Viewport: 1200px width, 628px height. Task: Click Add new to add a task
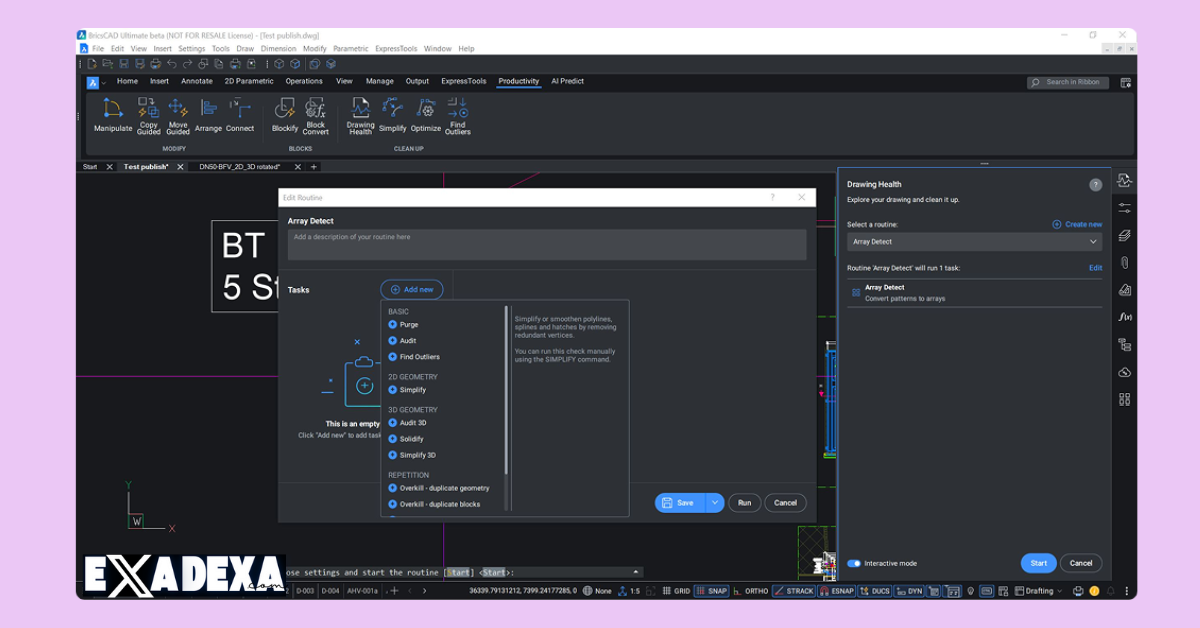tap(411, 289)
